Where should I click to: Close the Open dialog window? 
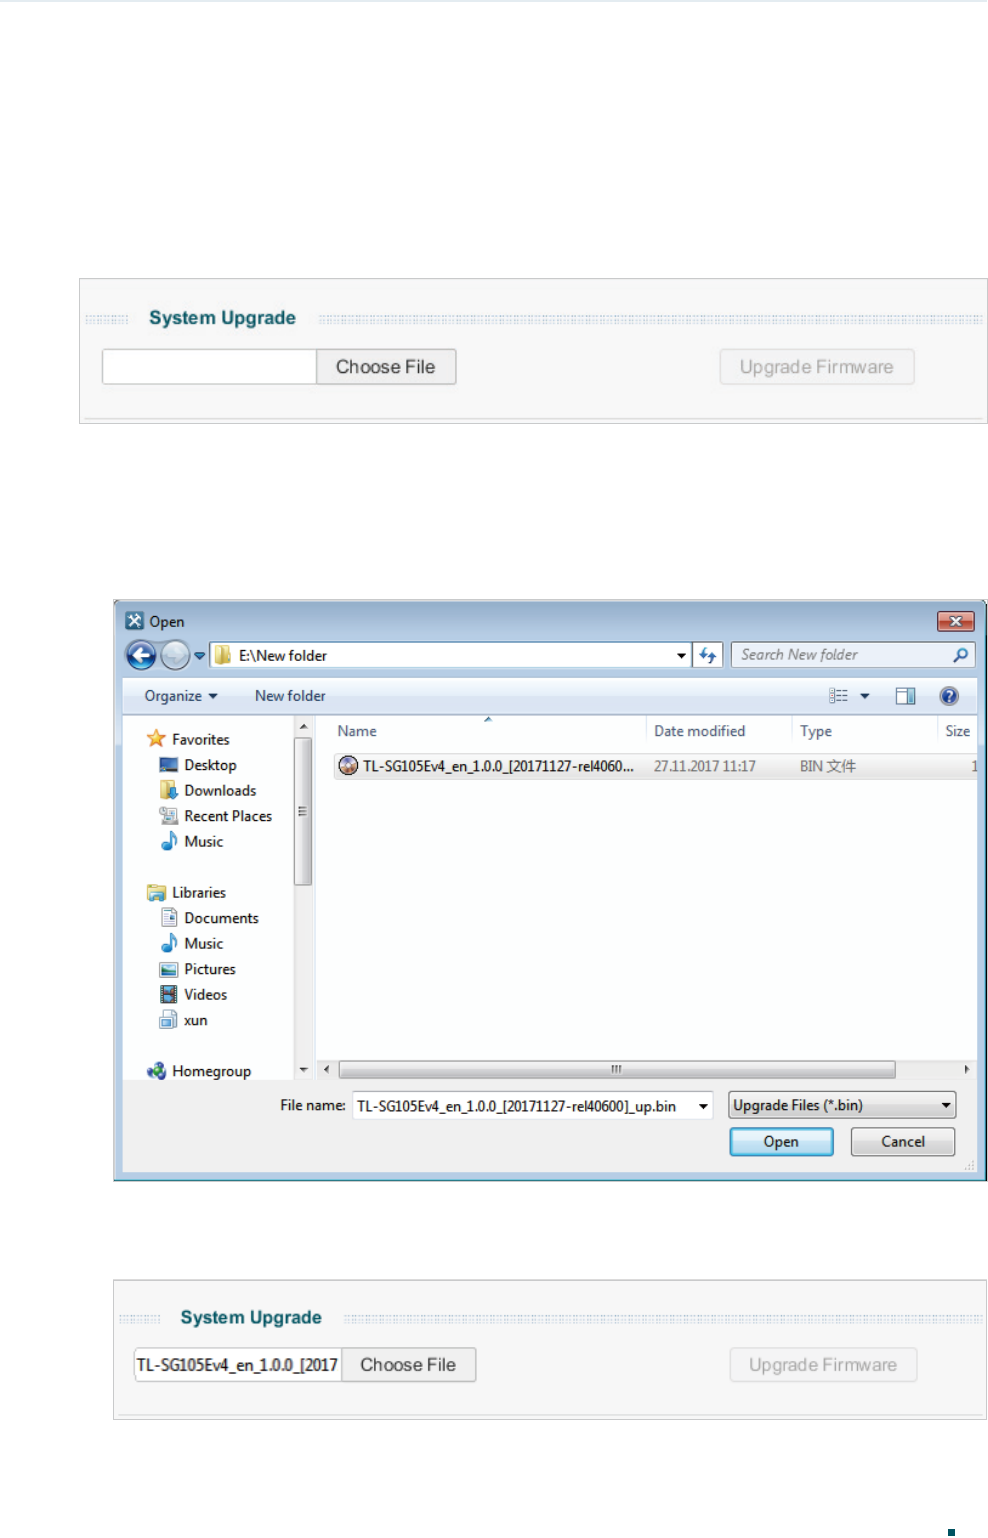(956, 621)
